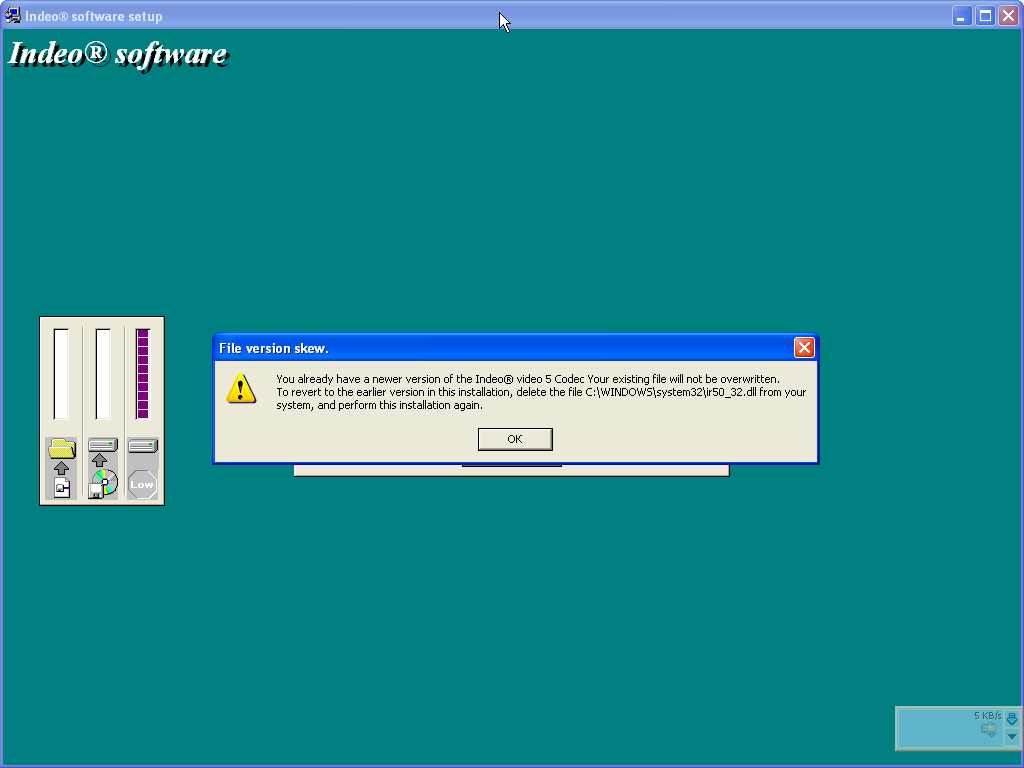The image size is (1024, 768).
Task: Expand the speed widget dropdown triangle
Action: pos(1012,737)
